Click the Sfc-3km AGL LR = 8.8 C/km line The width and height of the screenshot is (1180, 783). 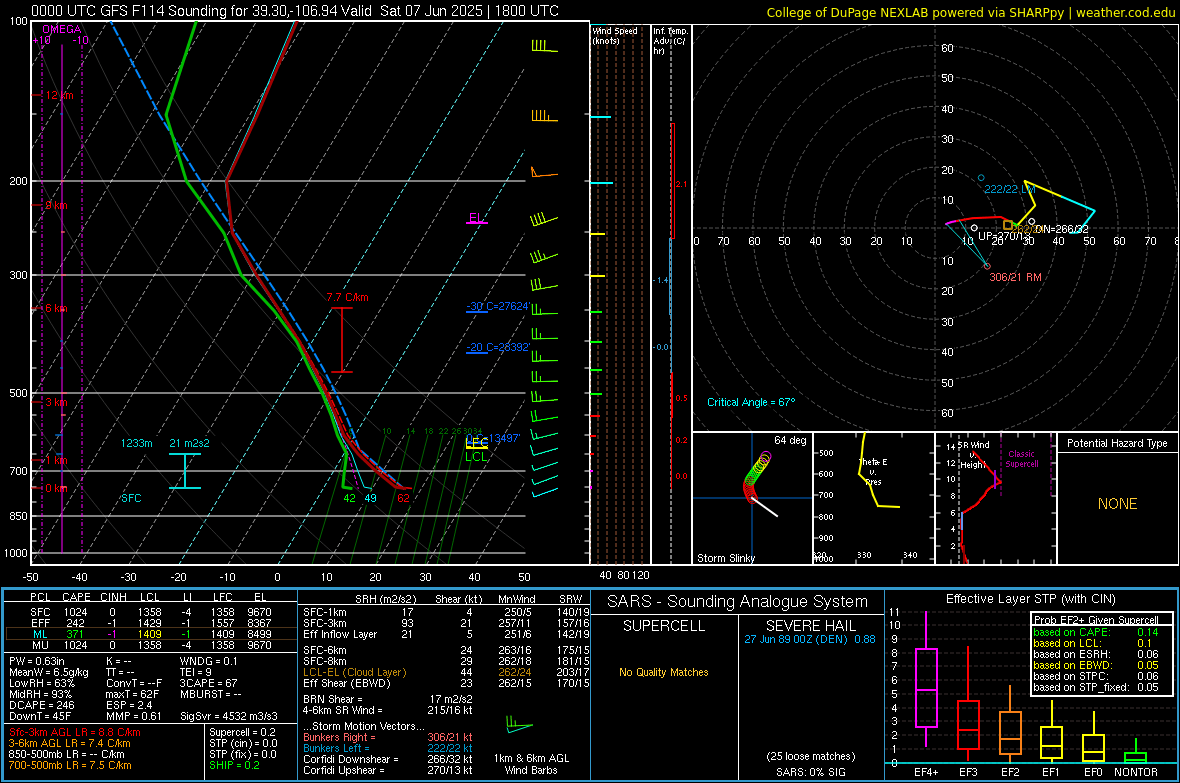(75, 732)
